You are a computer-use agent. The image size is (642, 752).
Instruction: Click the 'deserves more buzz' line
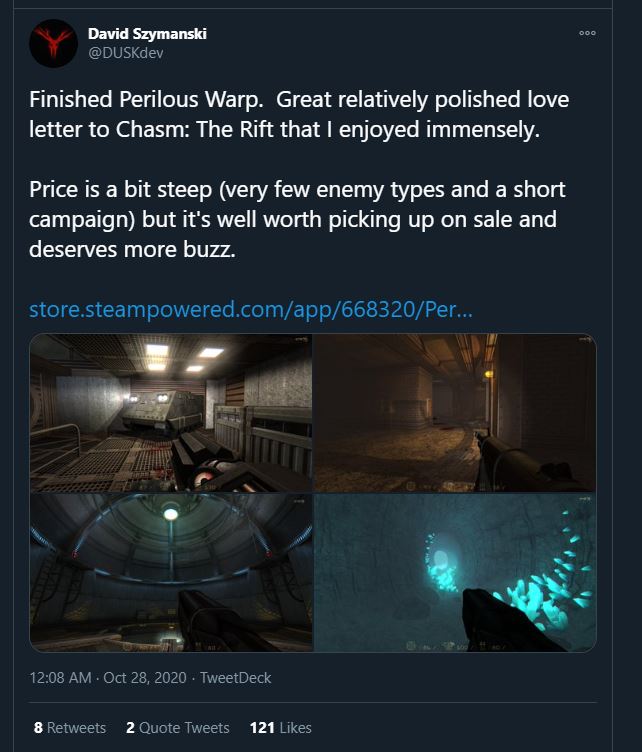pos(132,249)
